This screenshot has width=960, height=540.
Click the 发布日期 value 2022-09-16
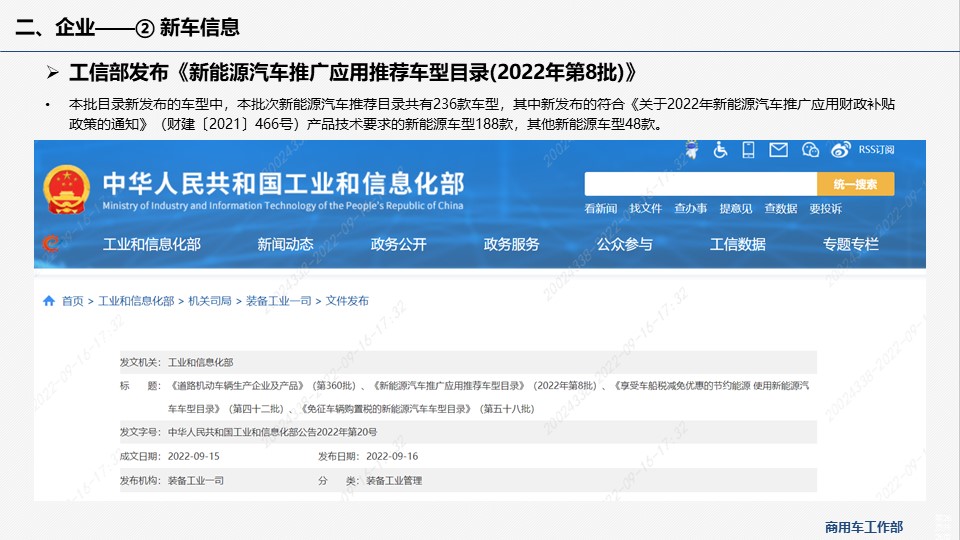(x=392, y=456)
